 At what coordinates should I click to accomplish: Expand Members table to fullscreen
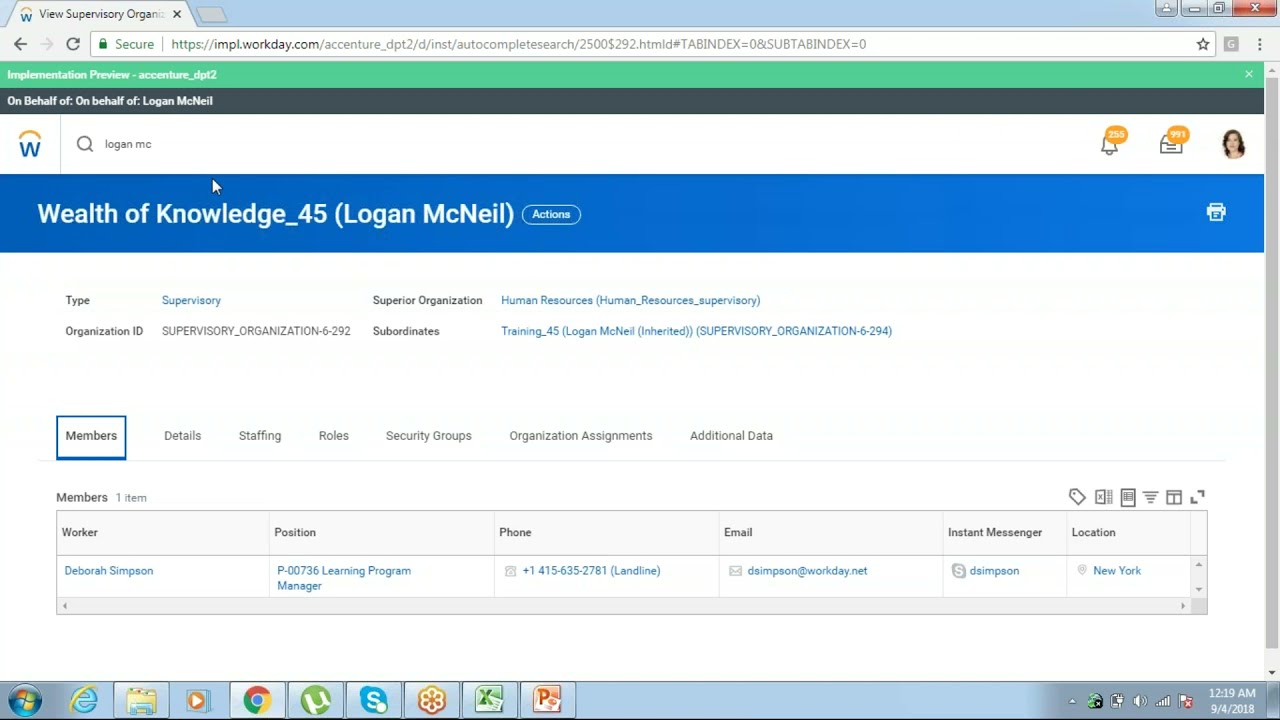[1197, 497]
